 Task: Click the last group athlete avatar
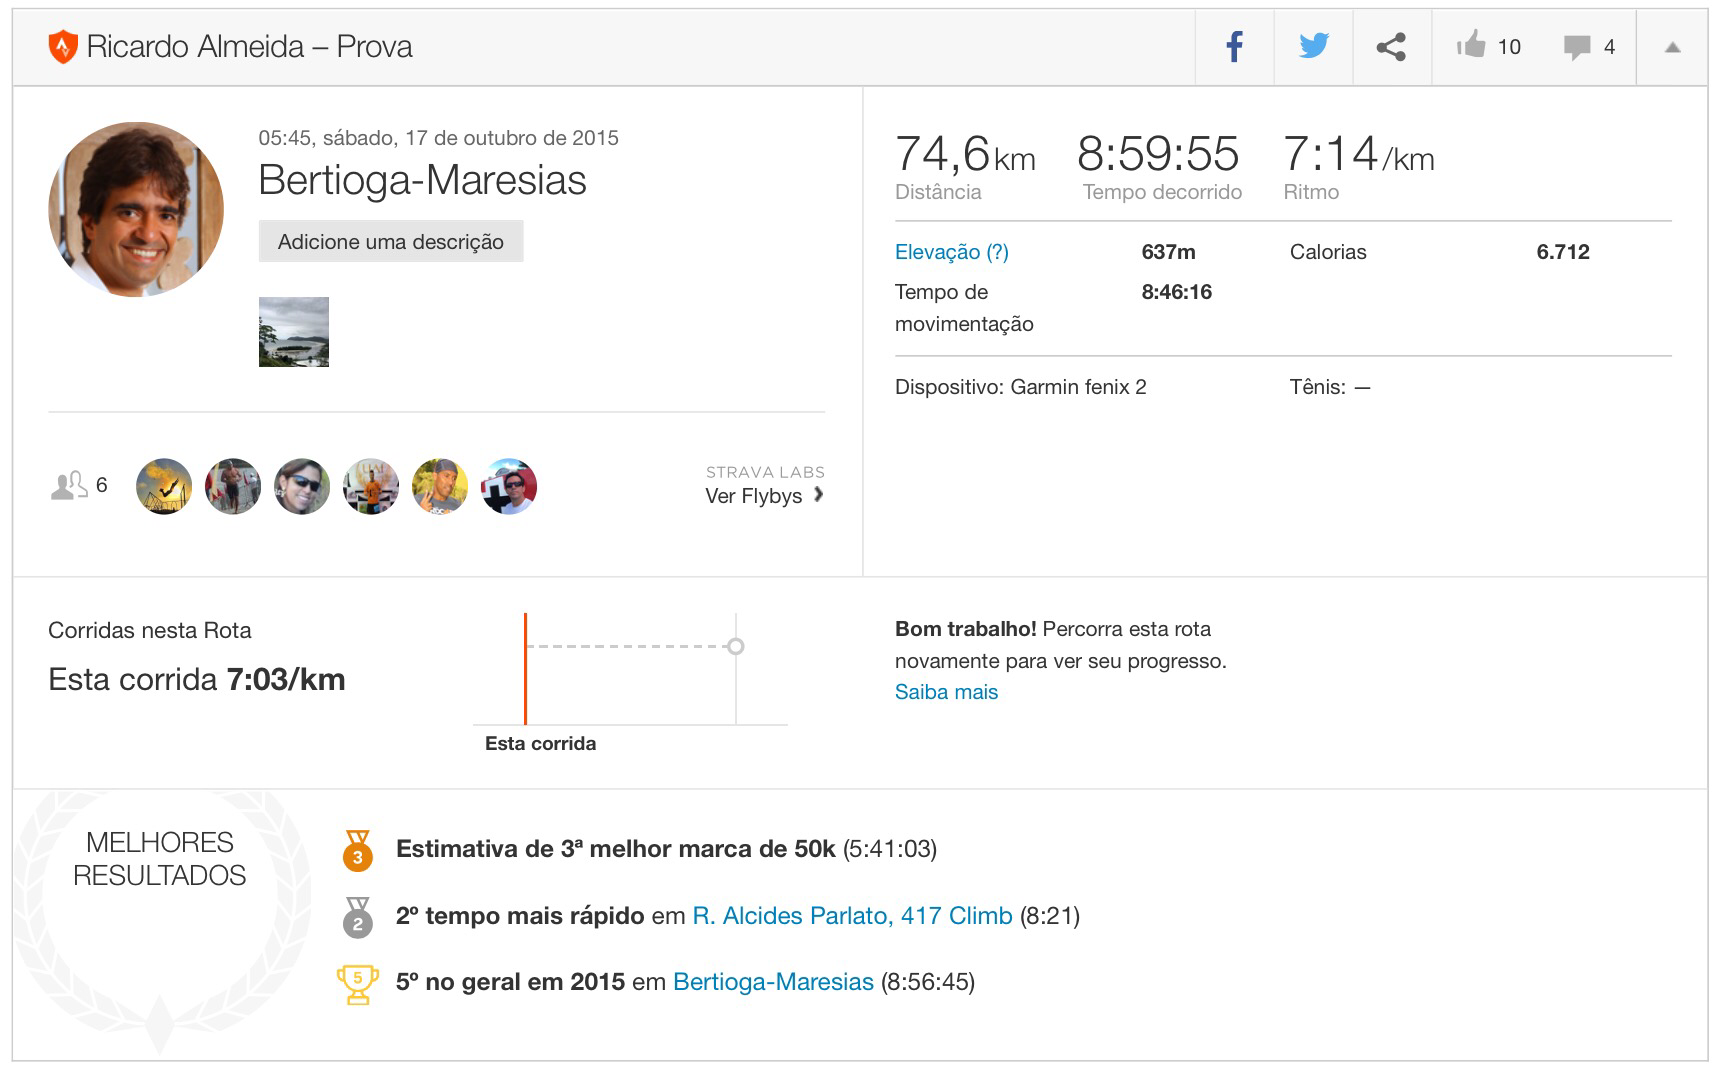pyautogui.click(x=509, y=487)
